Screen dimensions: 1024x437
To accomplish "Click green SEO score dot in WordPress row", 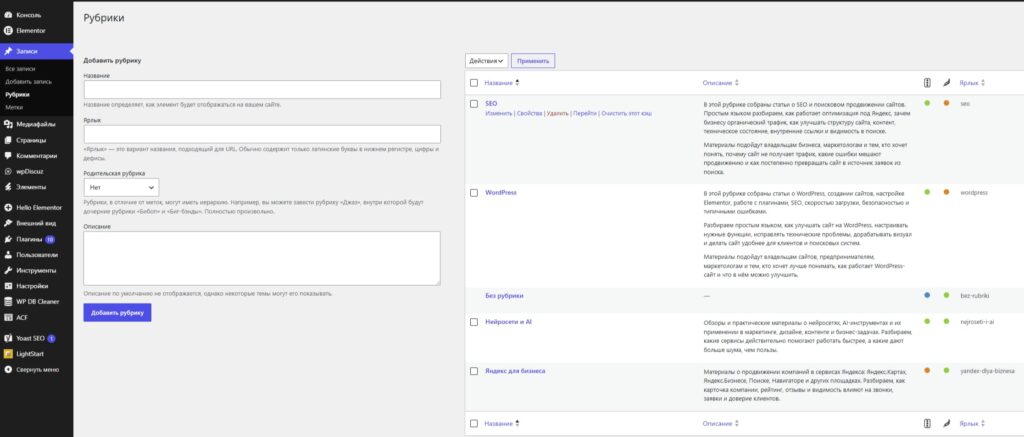I will (x=927, y=192).
